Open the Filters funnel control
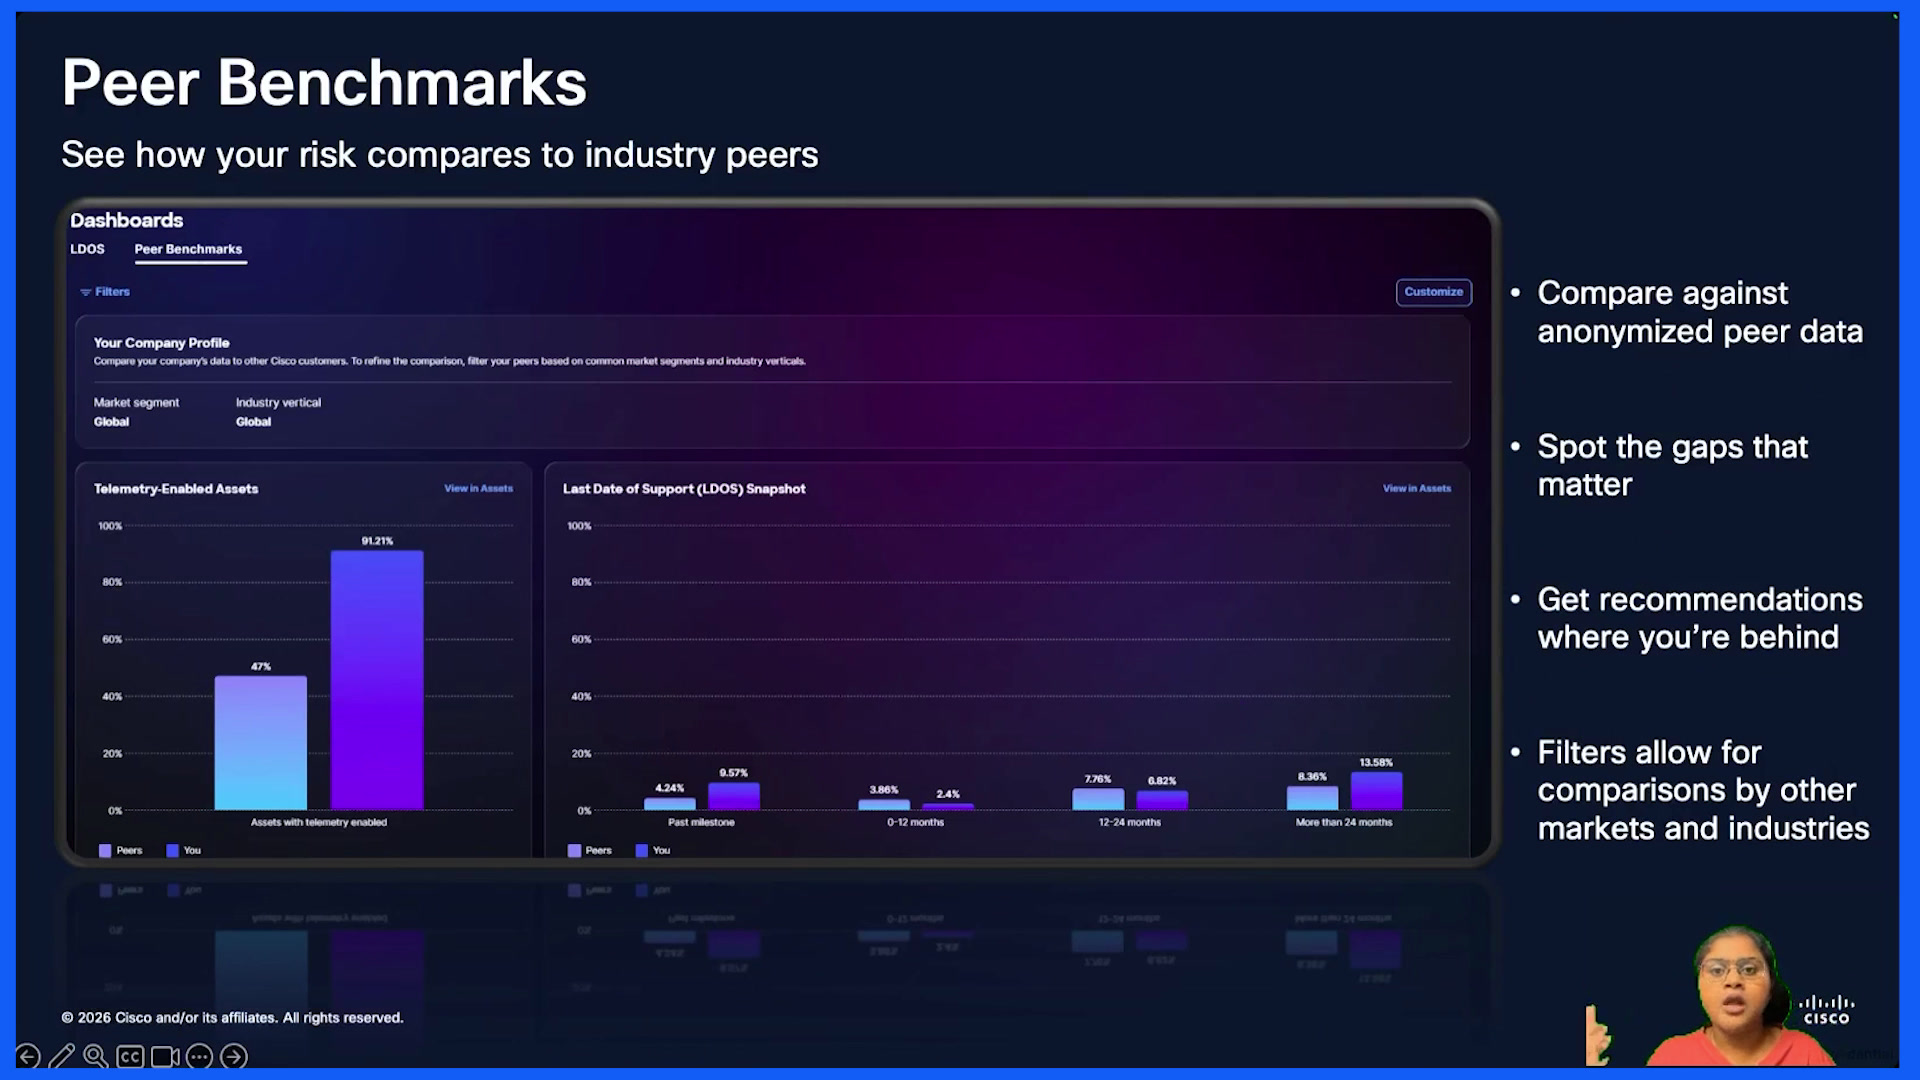This screenshot has height=1080, width=1920. (x=105, y=292)
